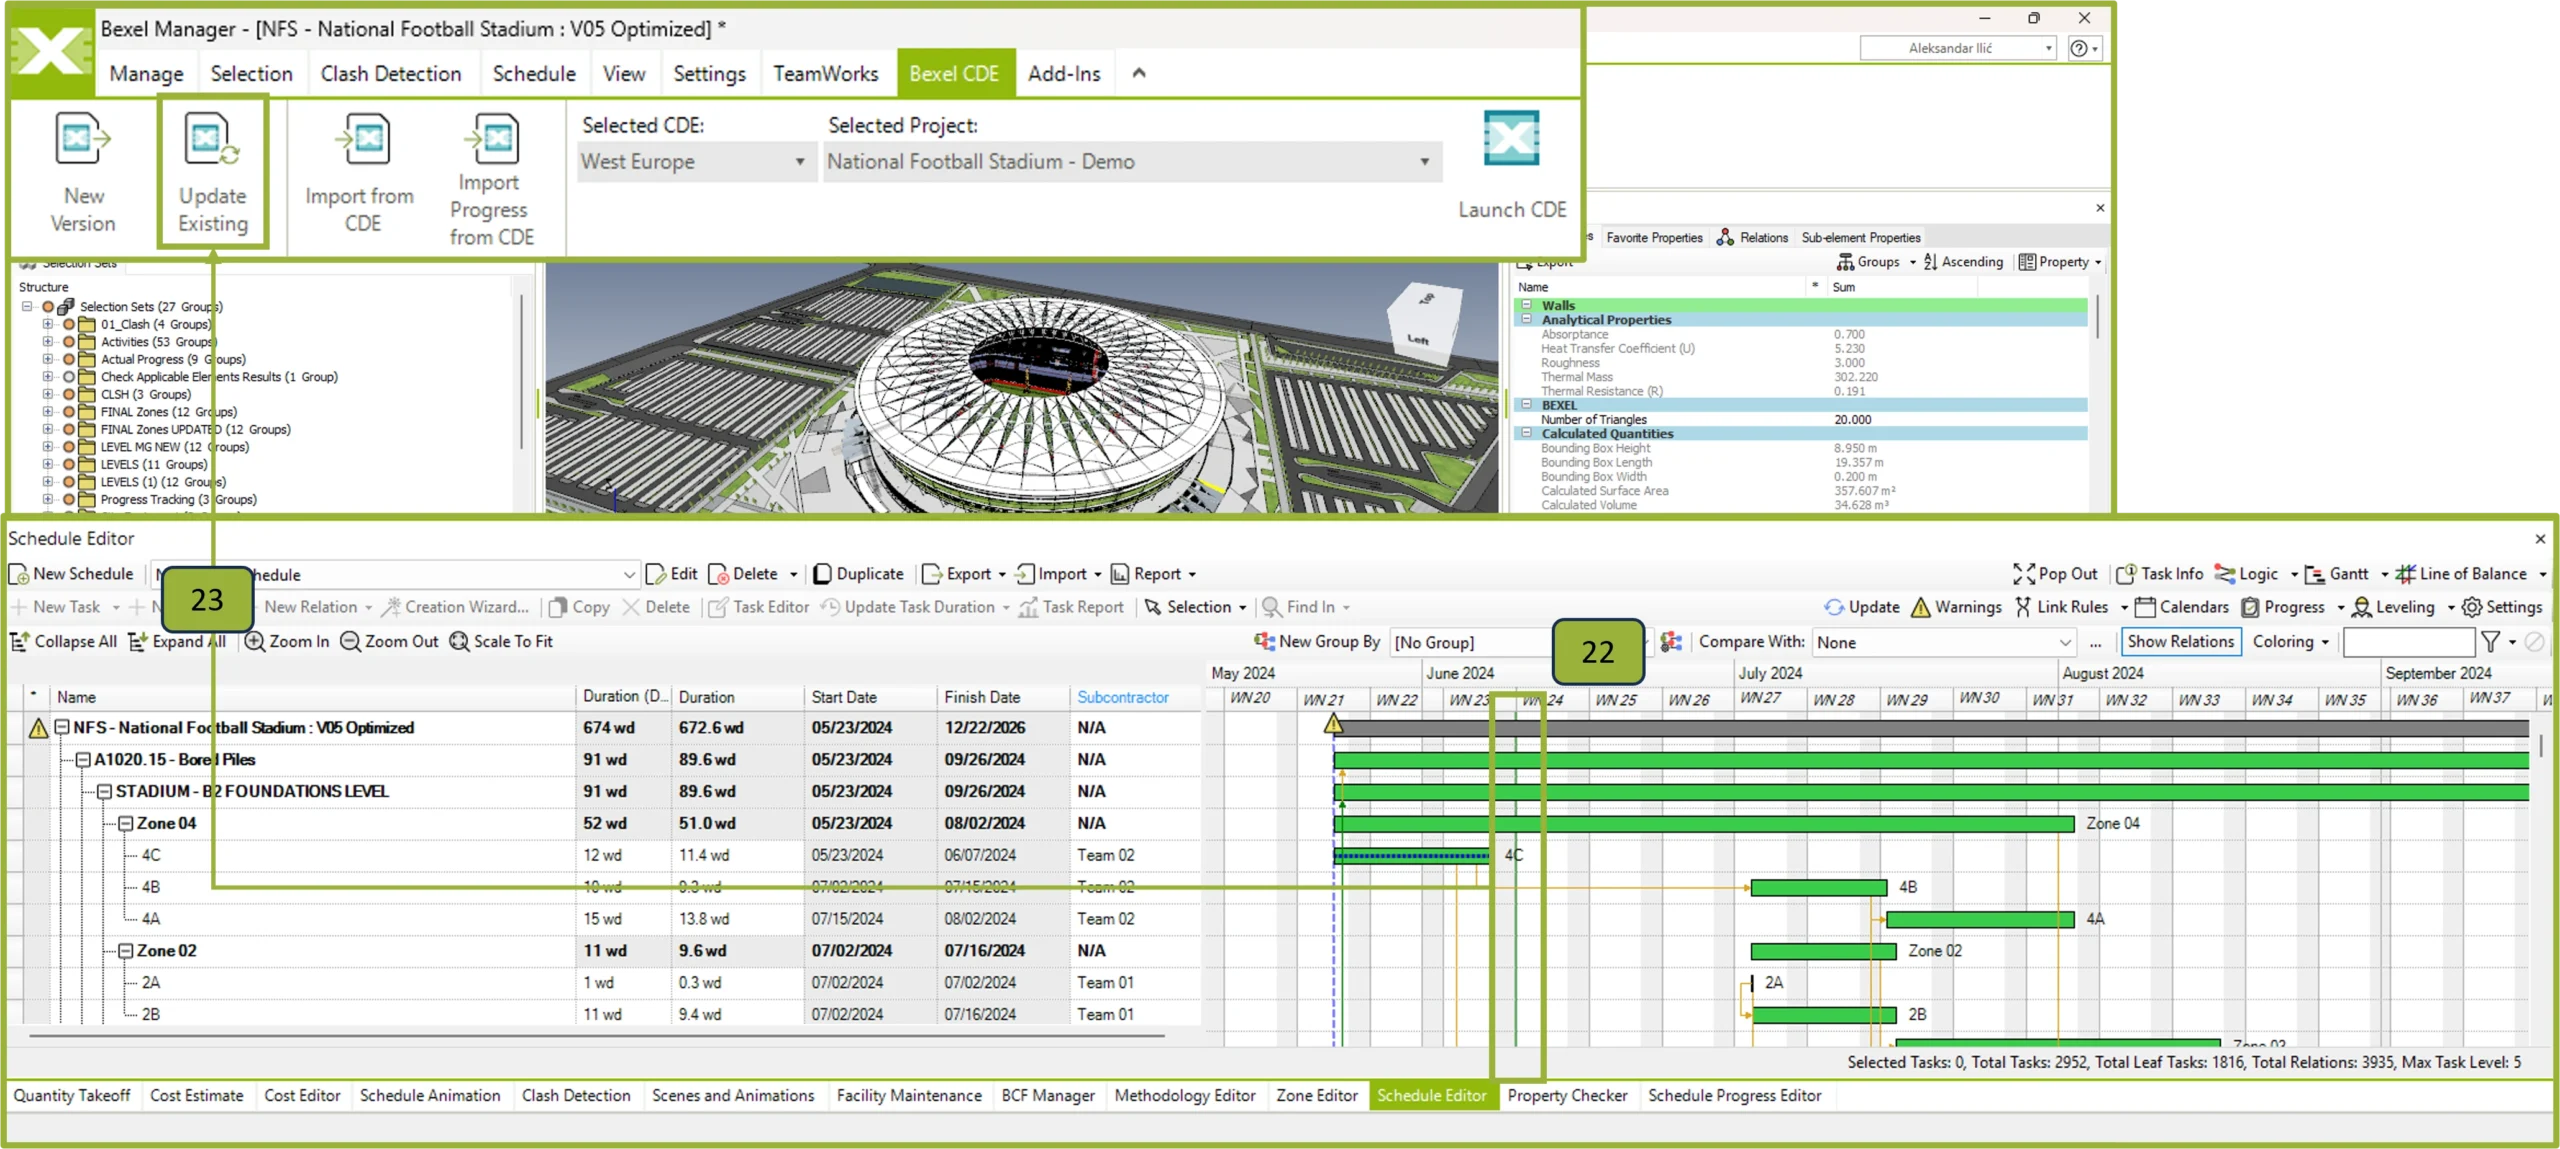
Task: Collapse Analytical Properties section
Action: coord(1526,320)
